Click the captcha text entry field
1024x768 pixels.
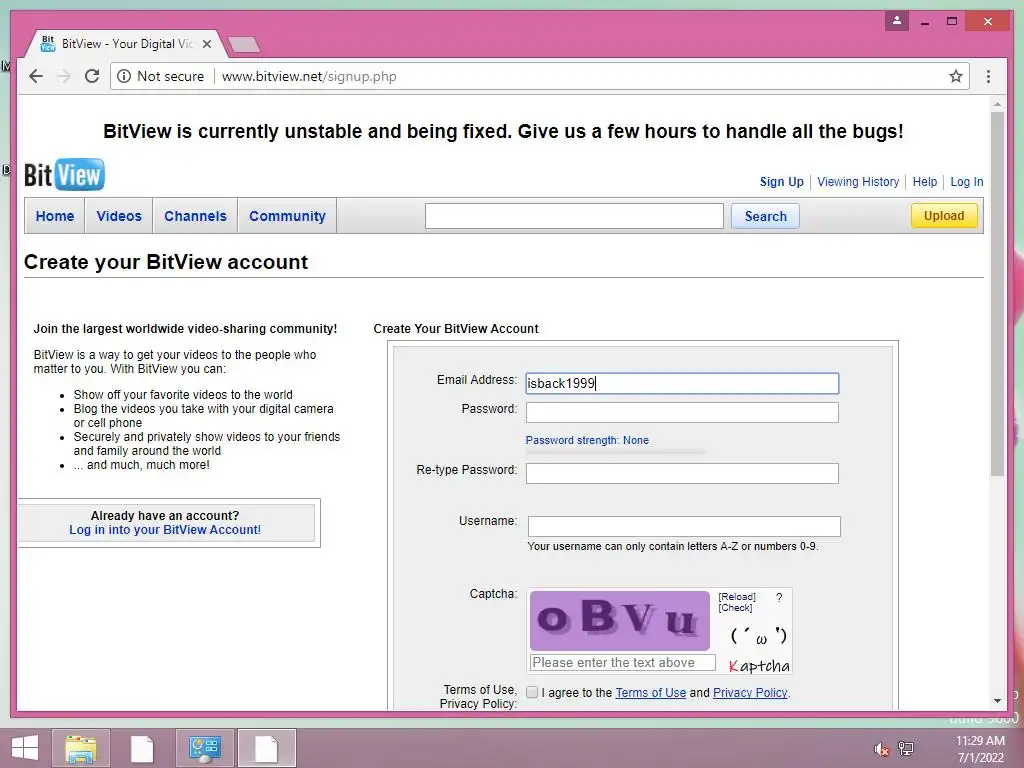623,662
